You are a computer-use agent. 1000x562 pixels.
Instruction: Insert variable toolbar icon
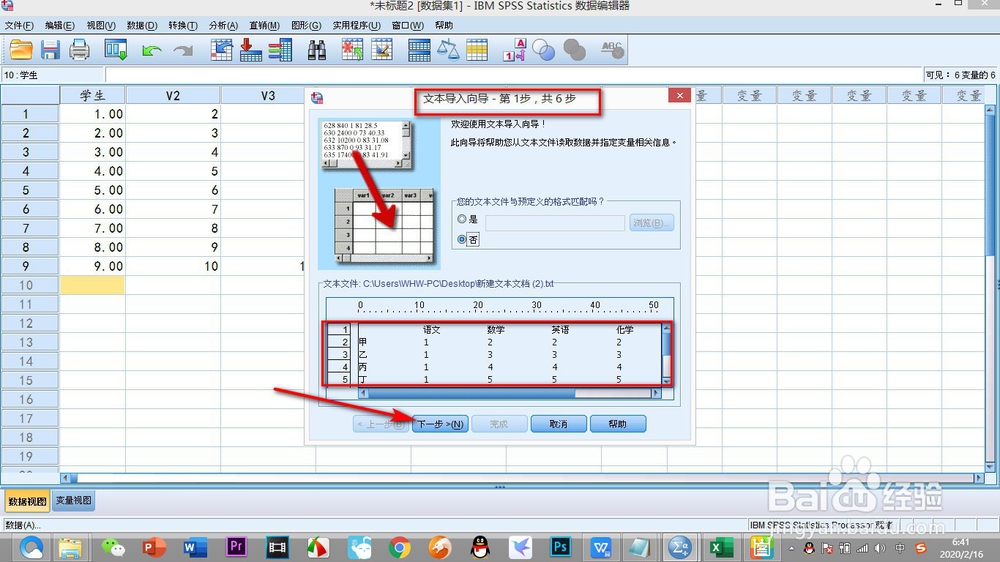(382, 50)
